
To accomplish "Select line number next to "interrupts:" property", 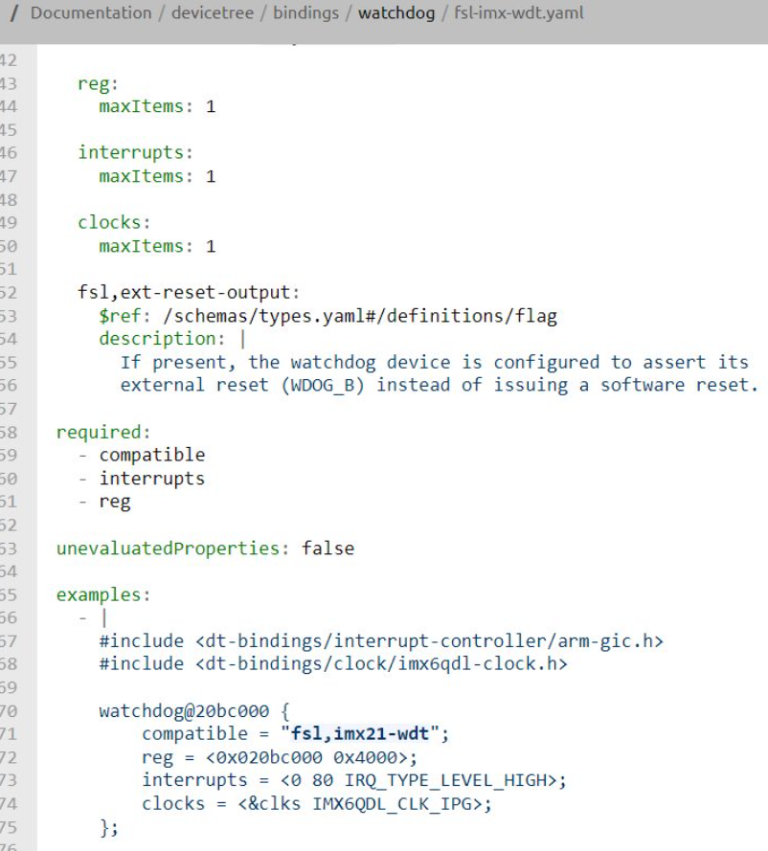I will tap(7, 153).
